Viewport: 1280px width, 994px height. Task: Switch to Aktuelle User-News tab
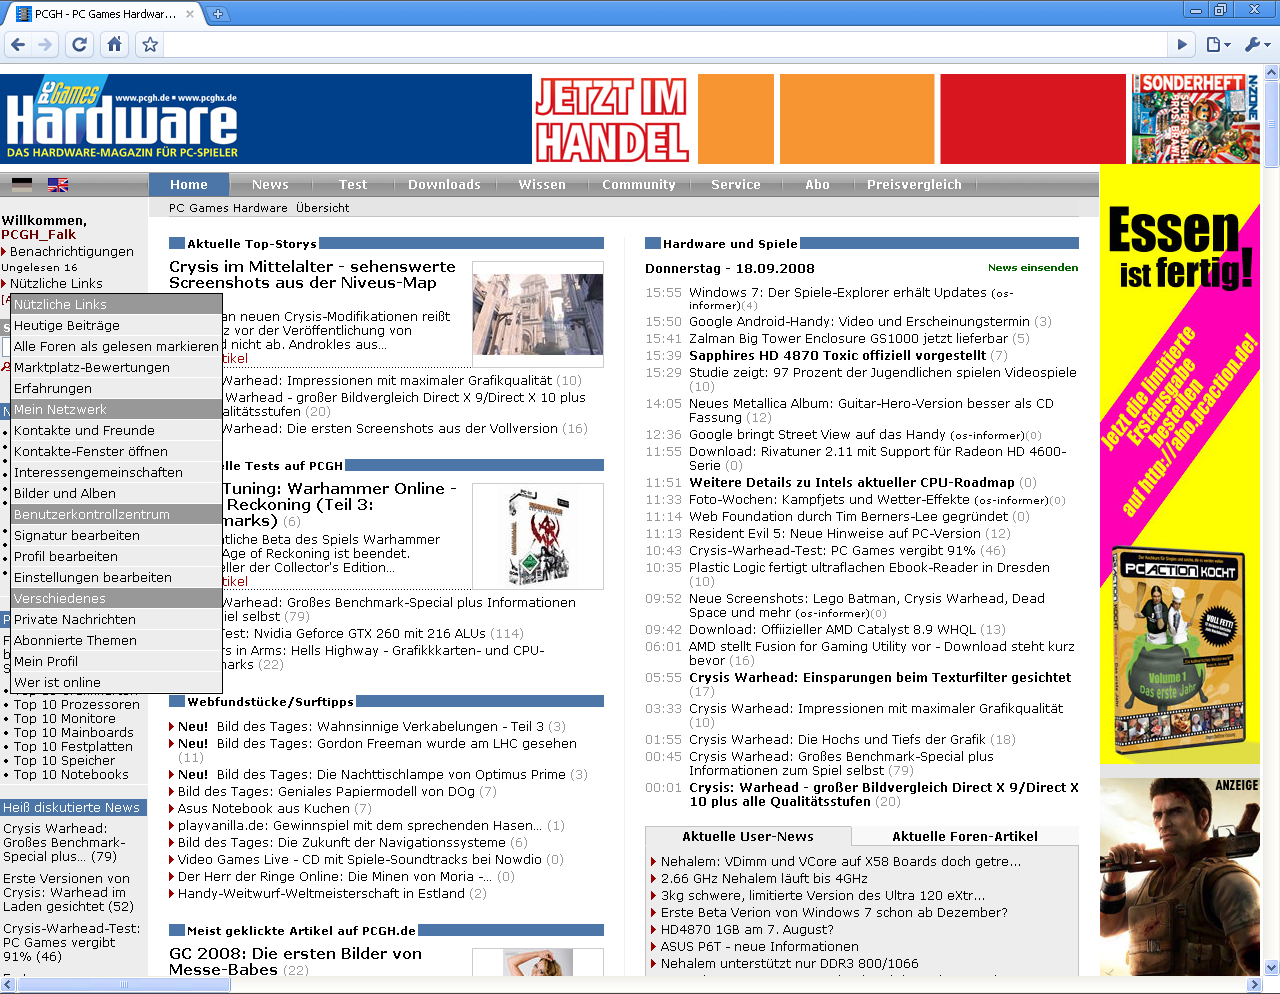pos(748,837)
